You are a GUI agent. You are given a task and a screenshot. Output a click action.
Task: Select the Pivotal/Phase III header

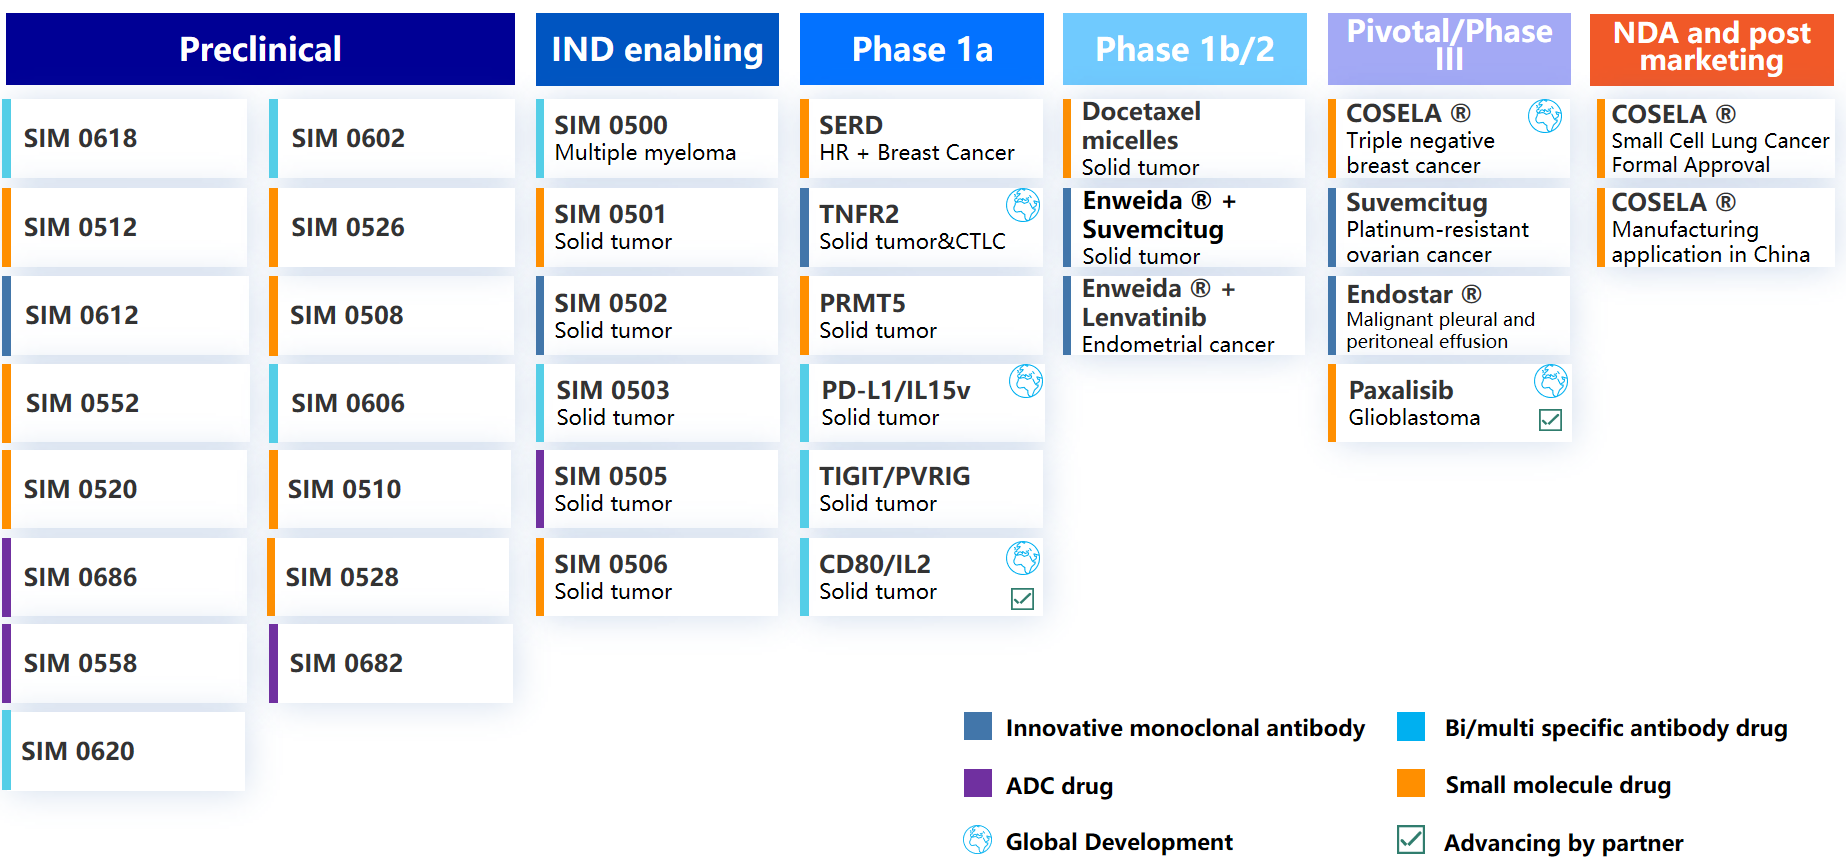click(1449, 49)
